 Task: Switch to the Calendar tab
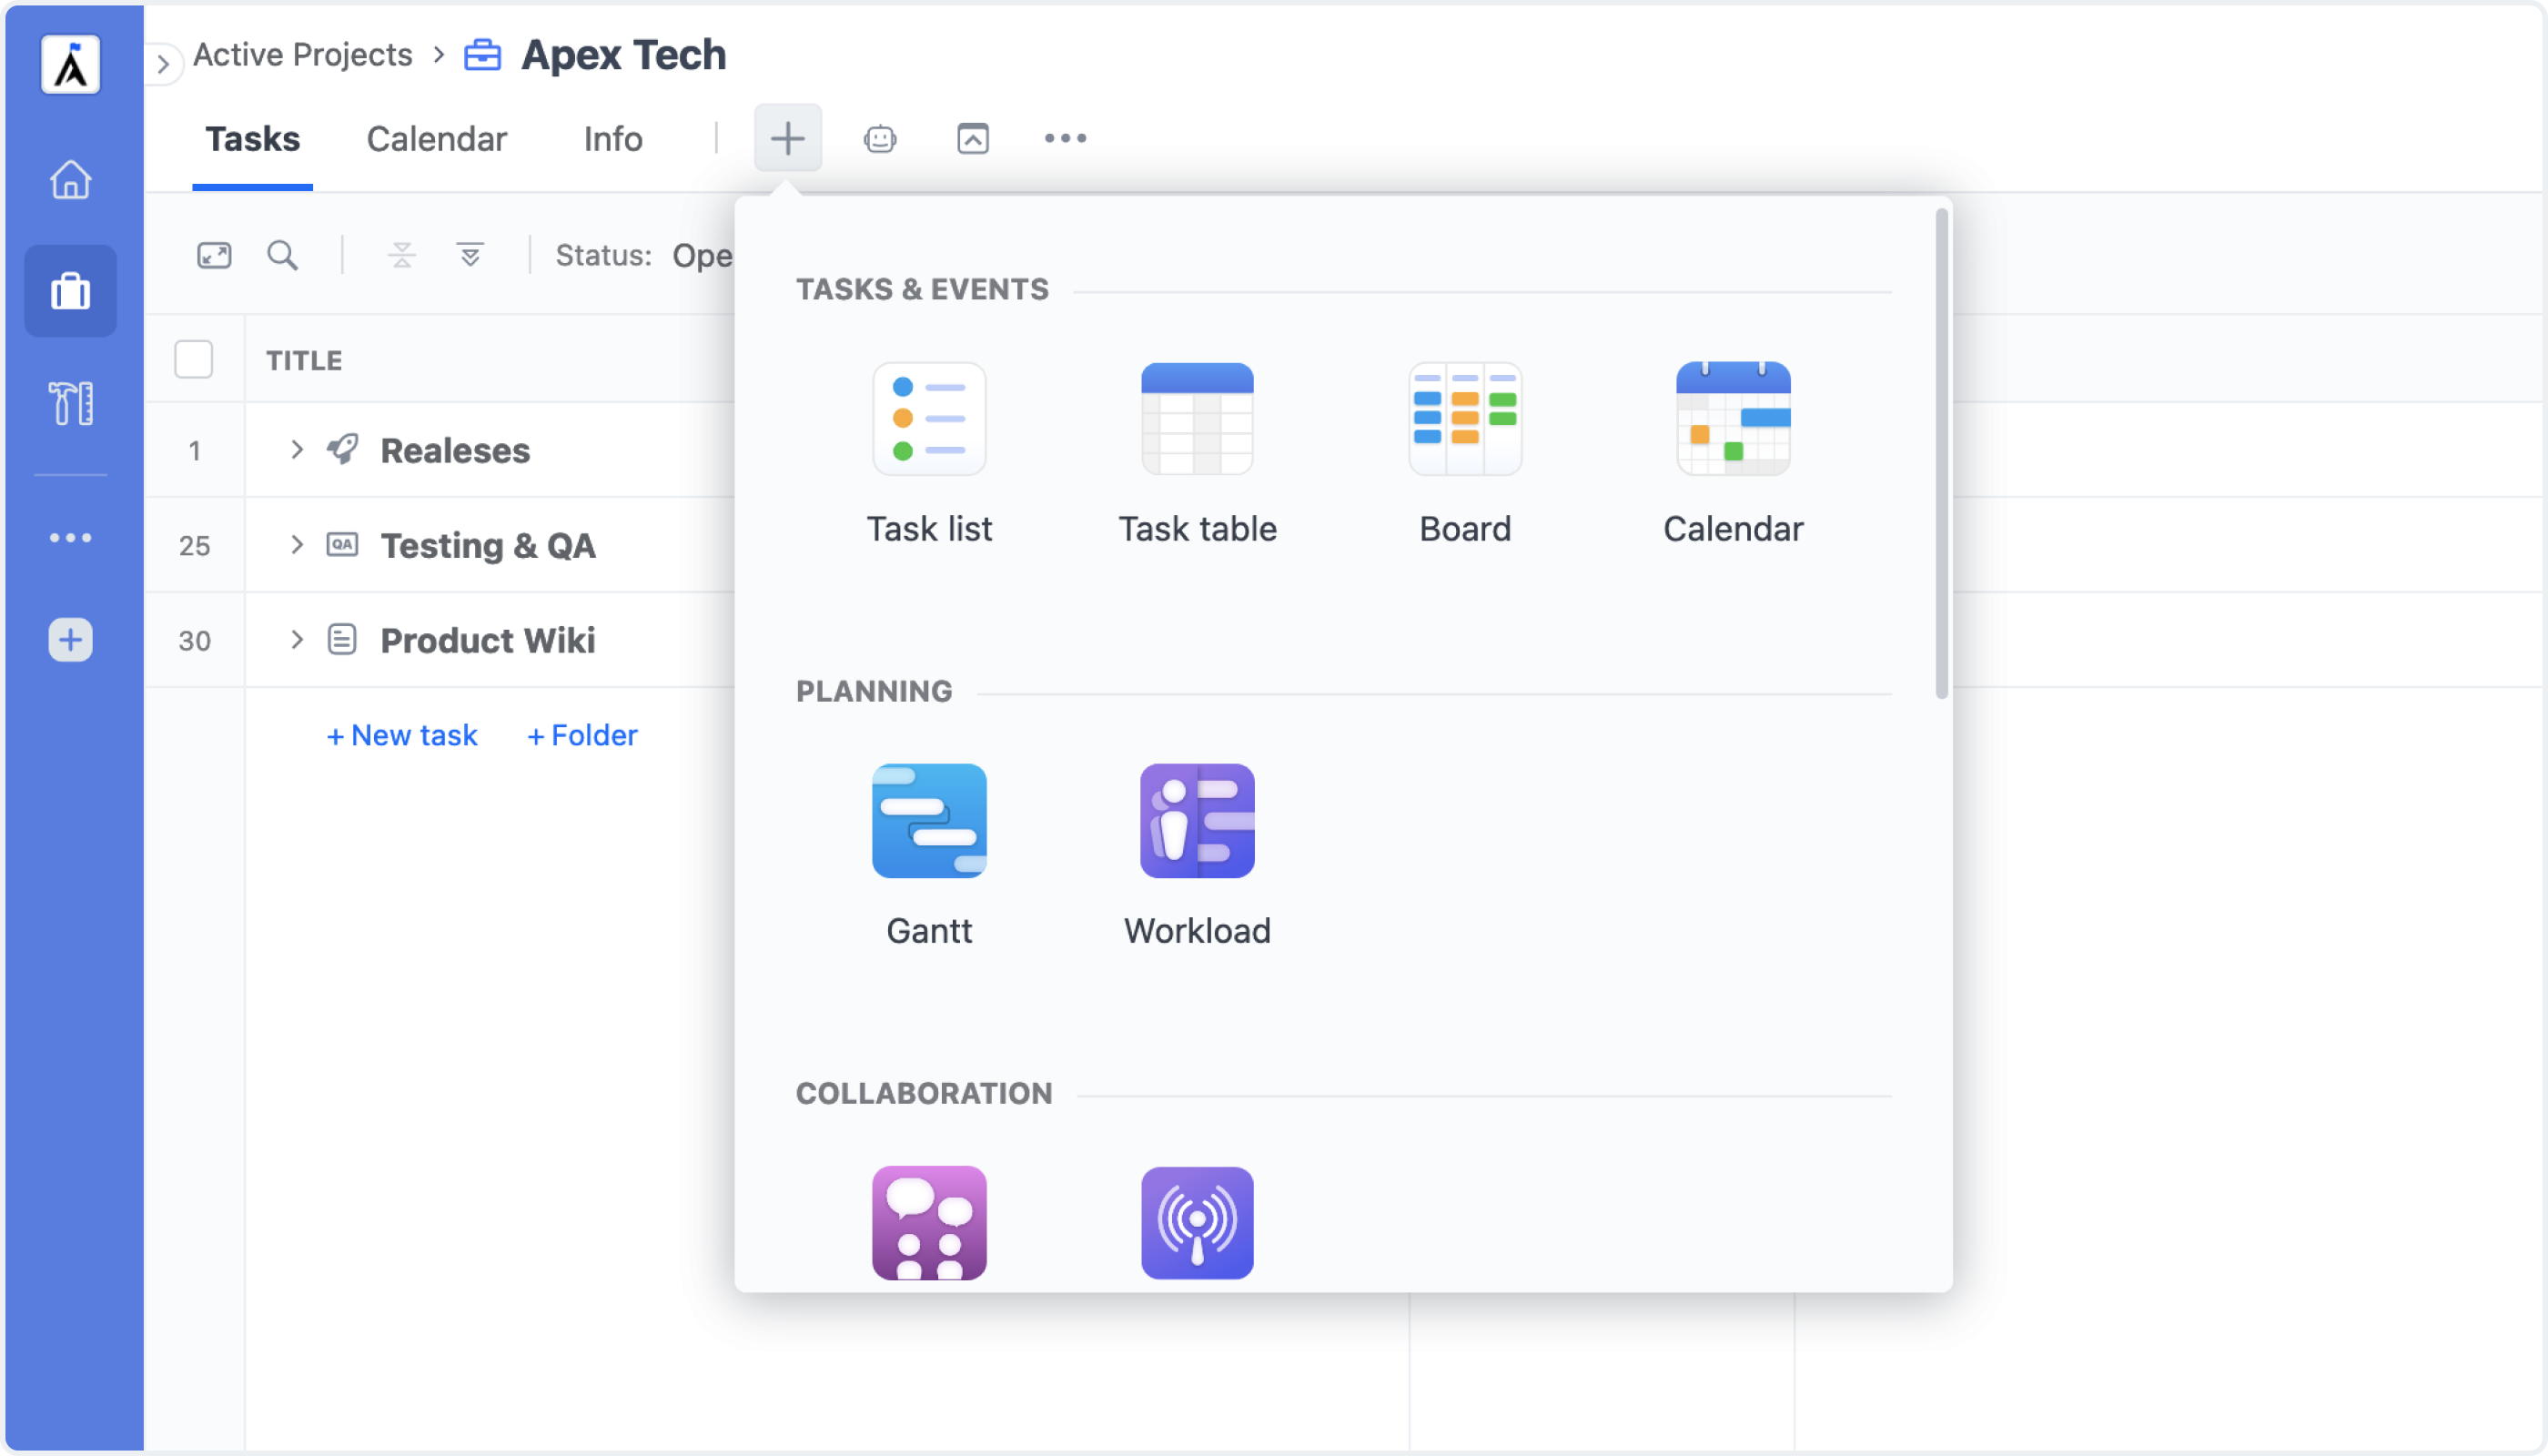[436, 139]
